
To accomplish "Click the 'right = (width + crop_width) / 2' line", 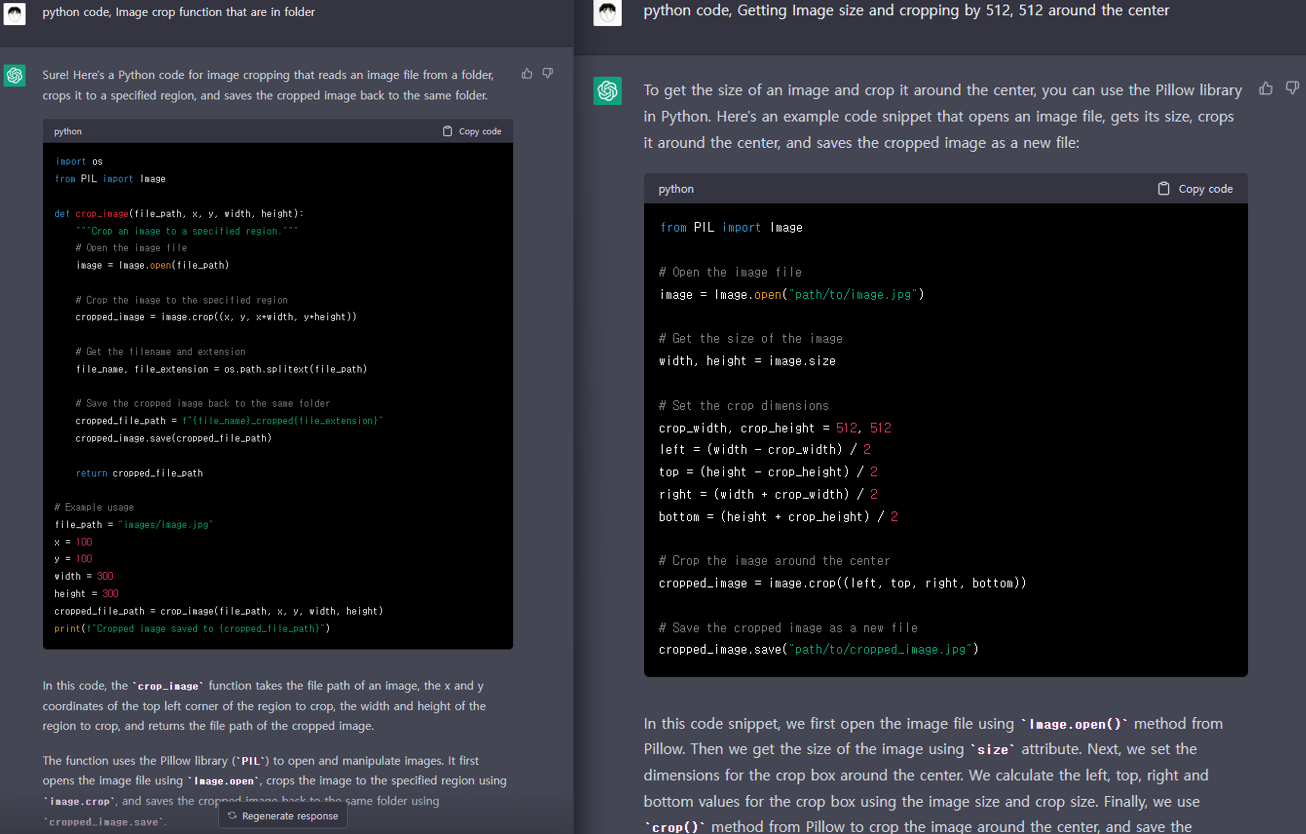I will pos(768,494).
